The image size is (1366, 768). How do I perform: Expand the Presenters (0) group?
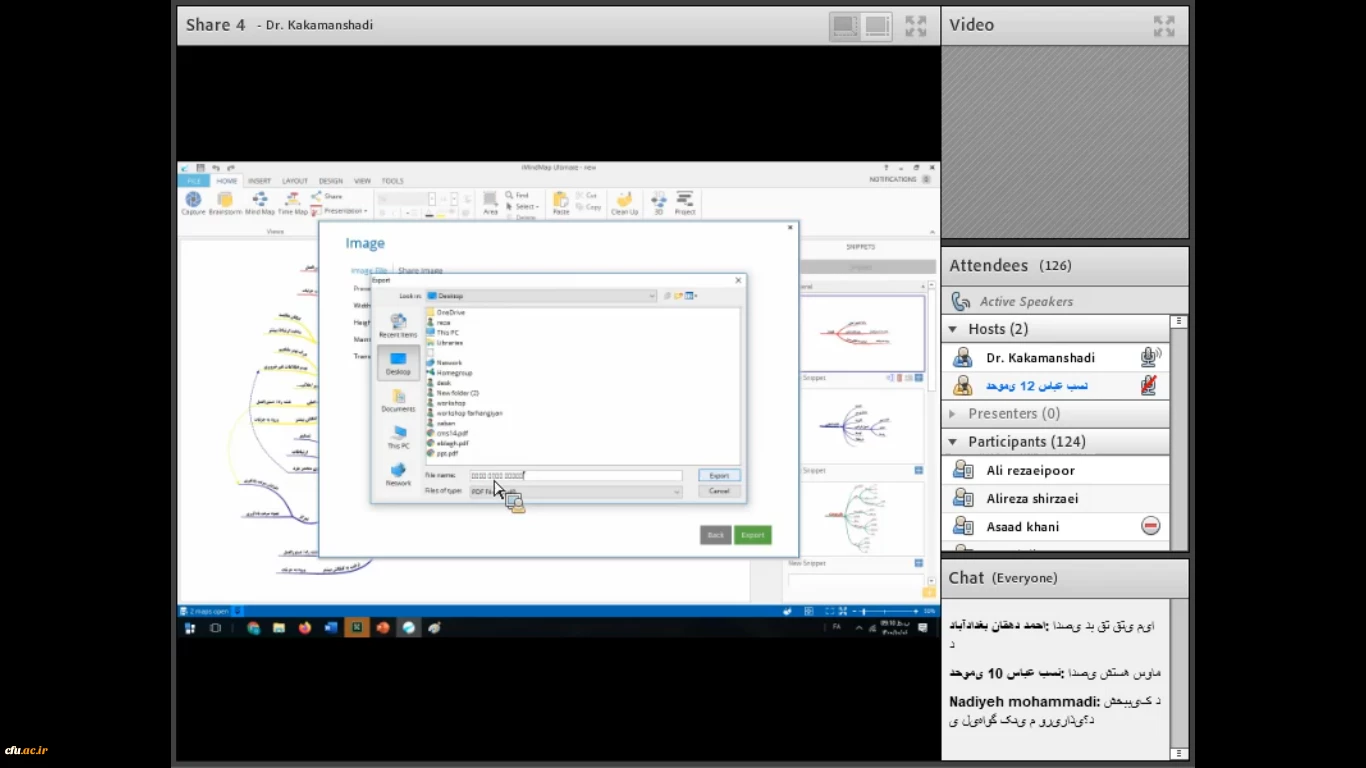pos(953,414)
